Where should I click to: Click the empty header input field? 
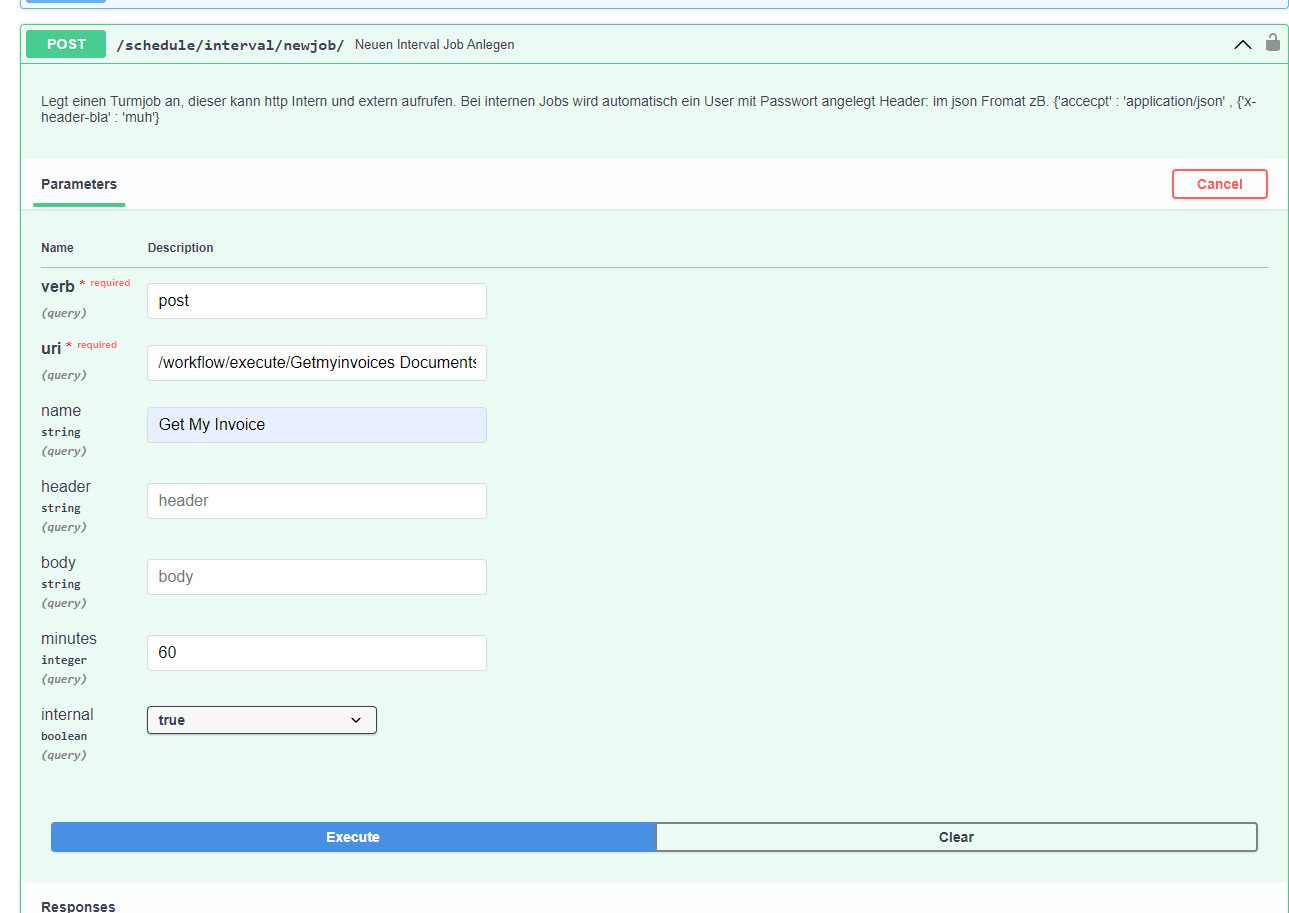[317, 501]
